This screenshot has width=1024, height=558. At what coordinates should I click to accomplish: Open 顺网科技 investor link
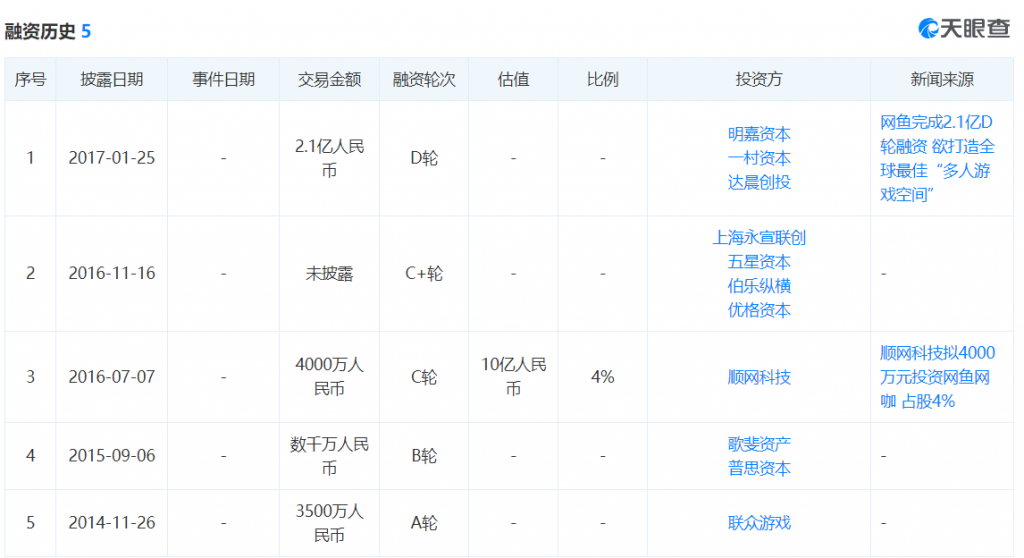coord(759,377)
